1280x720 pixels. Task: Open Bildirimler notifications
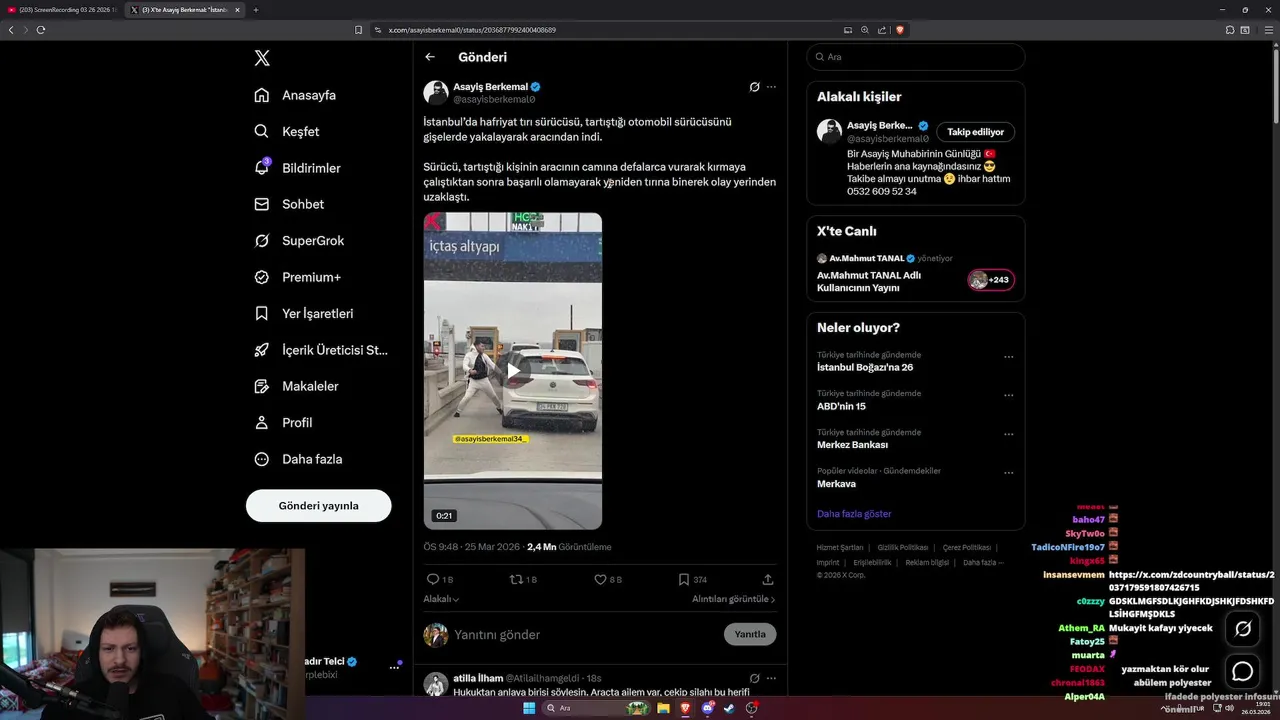tap(297, 168)
